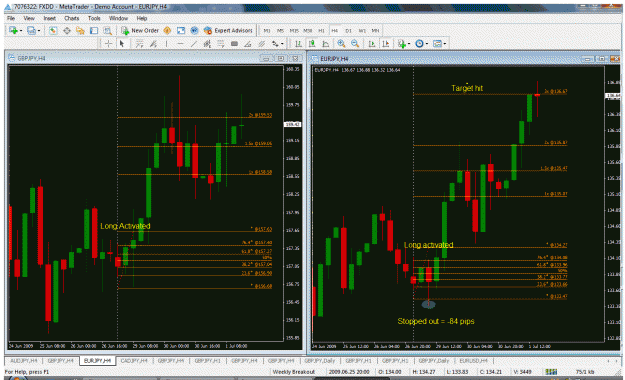Screen dimensions: 625x380
Task: Expand the Arrows objects dropdown
Action: [282, 43]
